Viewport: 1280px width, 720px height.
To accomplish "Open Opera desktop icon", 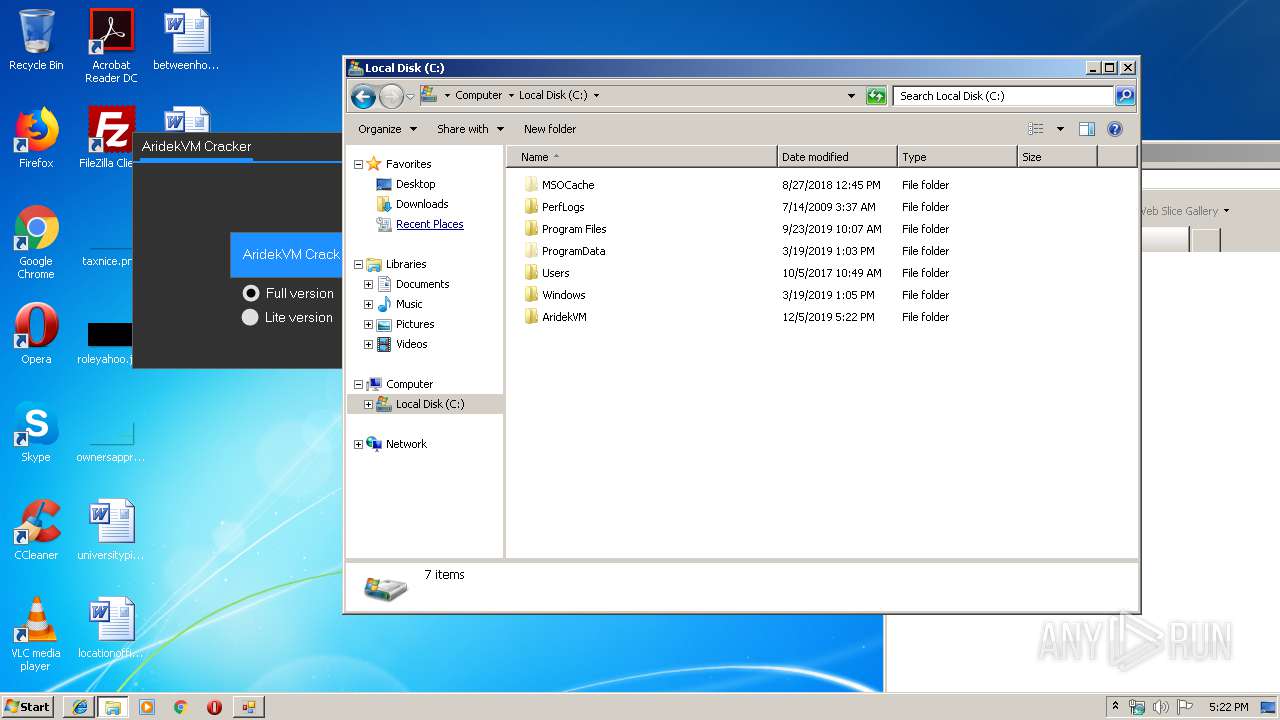I will [36, 334].
